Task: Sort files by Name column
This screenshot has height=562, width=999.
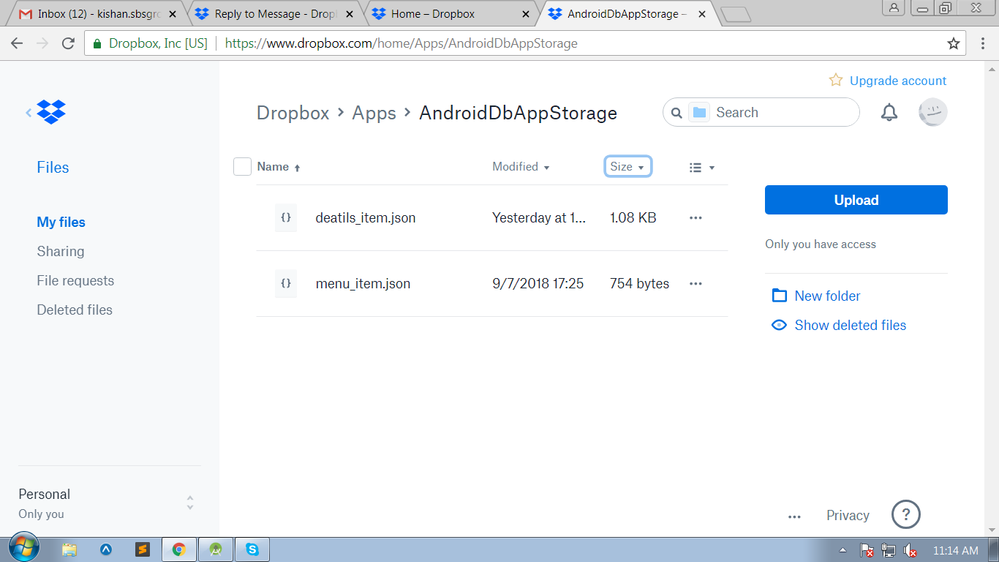Action: pos(278,167)
